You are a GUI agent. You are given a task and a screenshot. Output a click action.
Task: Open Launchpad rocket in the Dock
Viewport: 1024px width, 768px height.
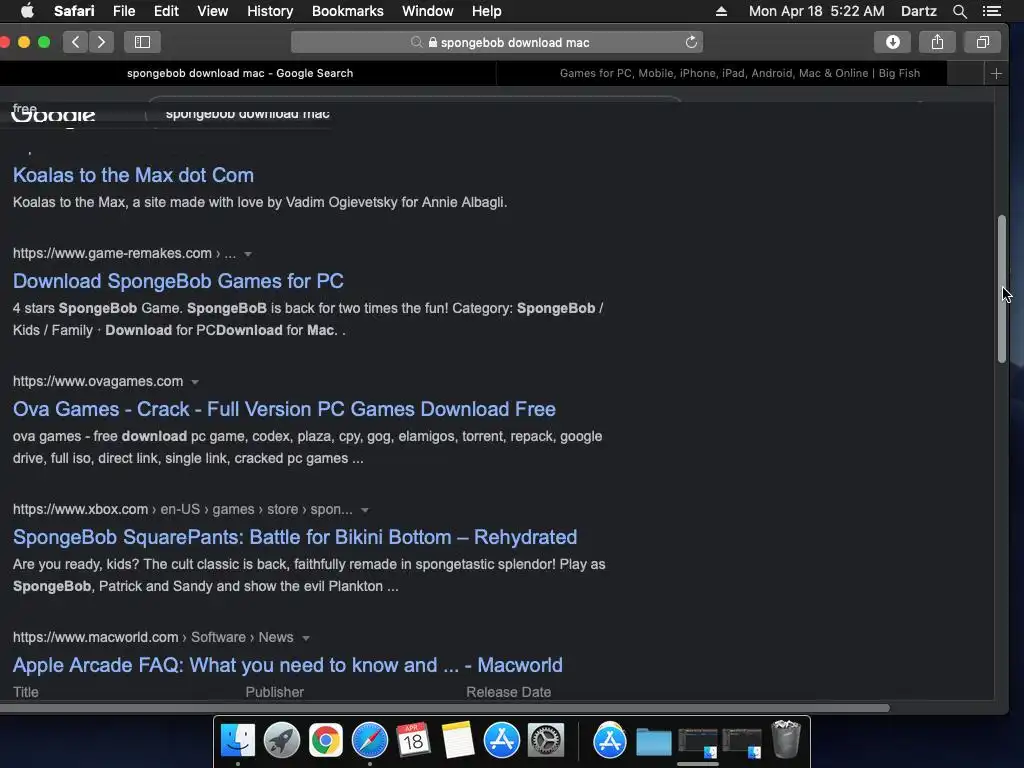(x=281, y=740)
